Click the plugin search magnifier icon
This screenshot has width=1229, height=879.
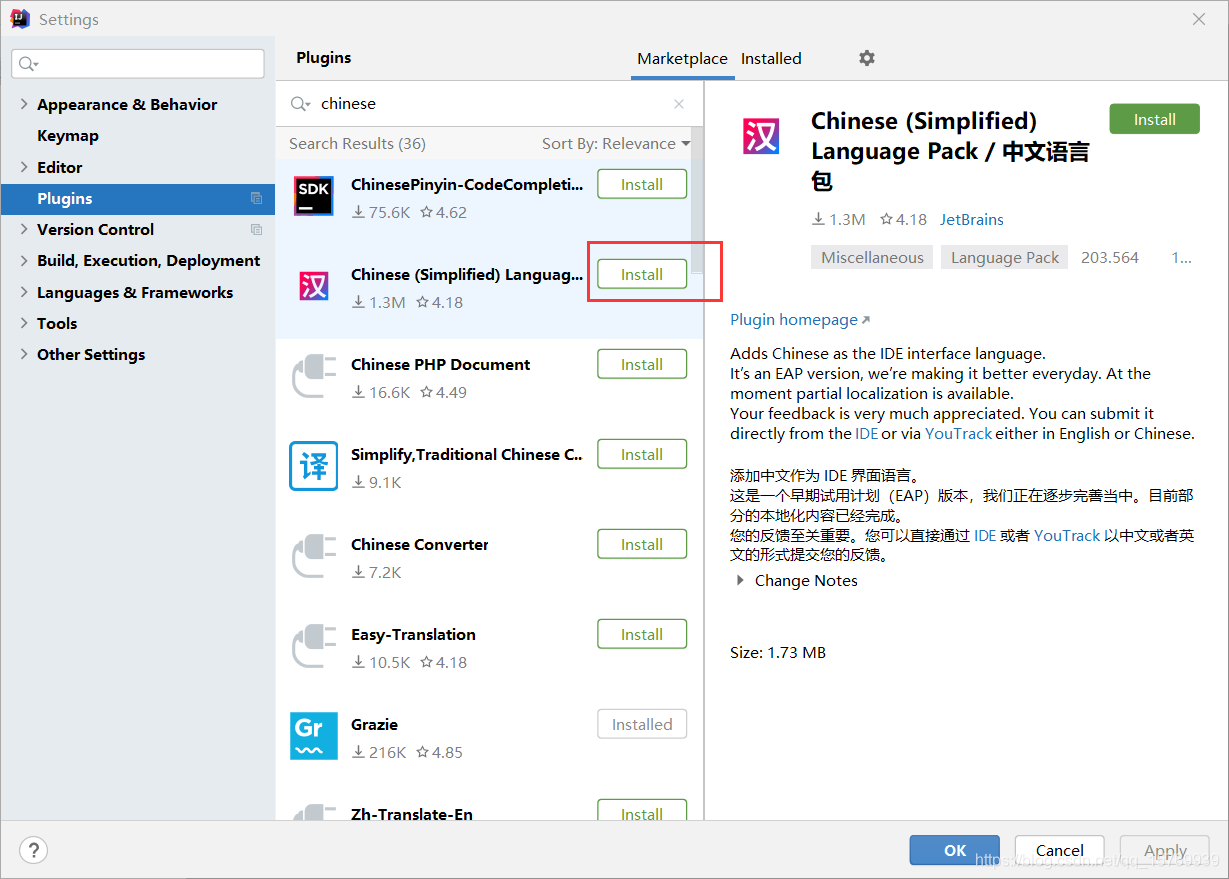300,104
